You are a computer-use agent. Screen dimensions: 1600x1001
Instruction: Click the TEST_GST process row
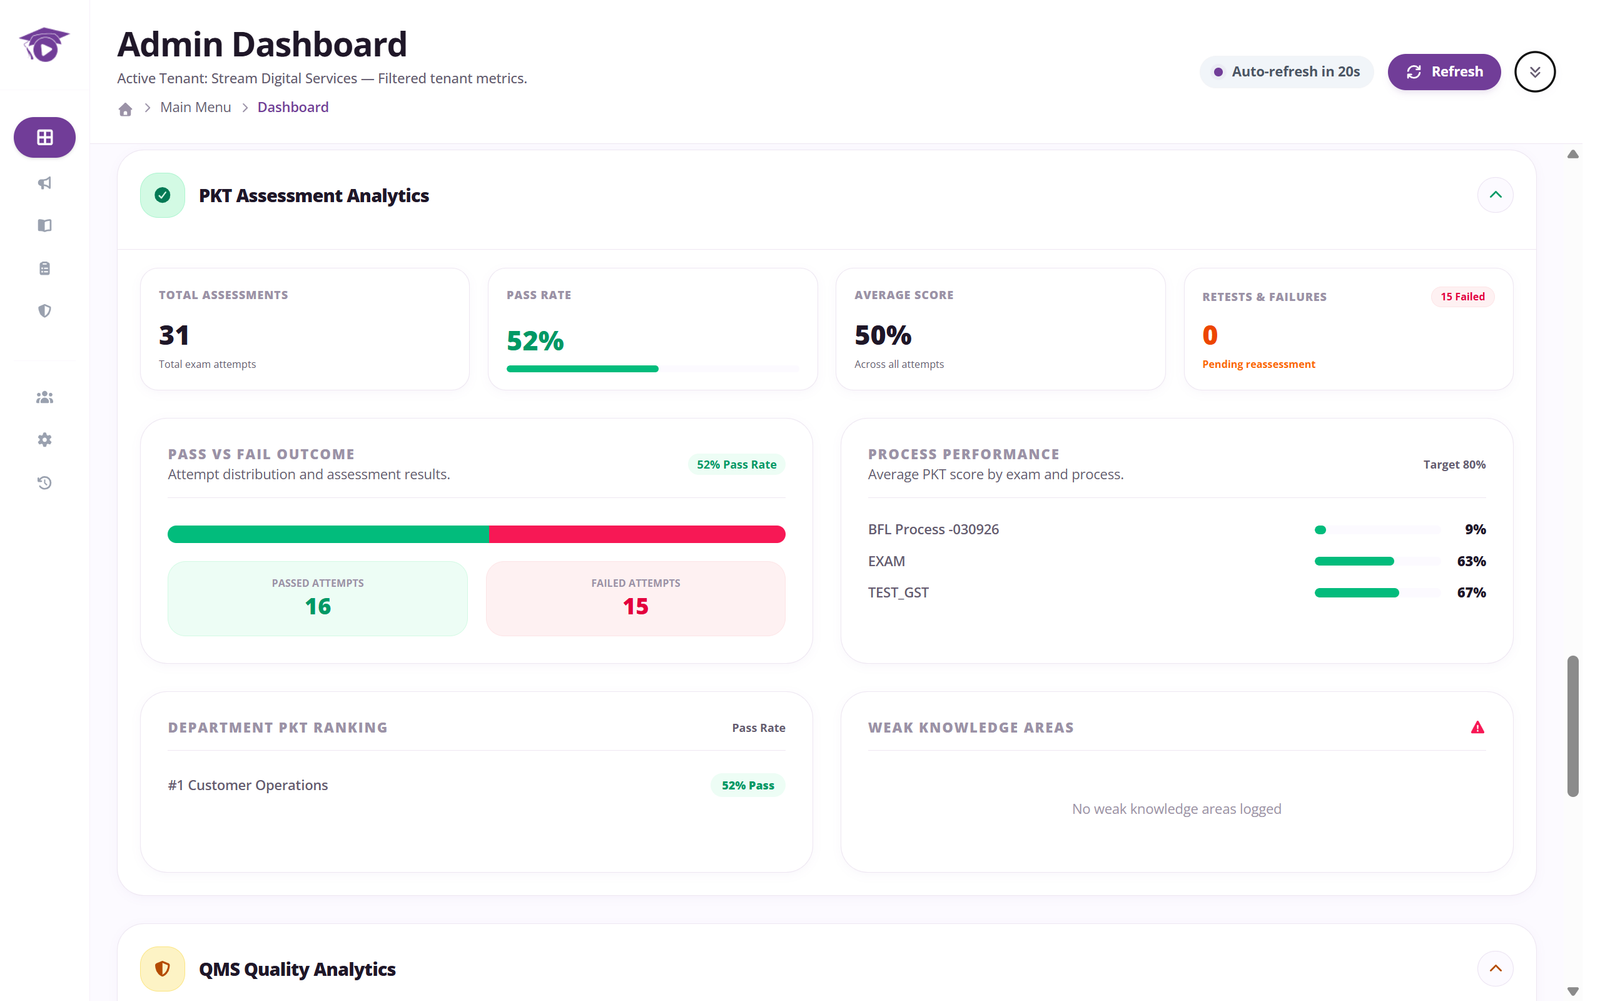tap(1177, 593)
